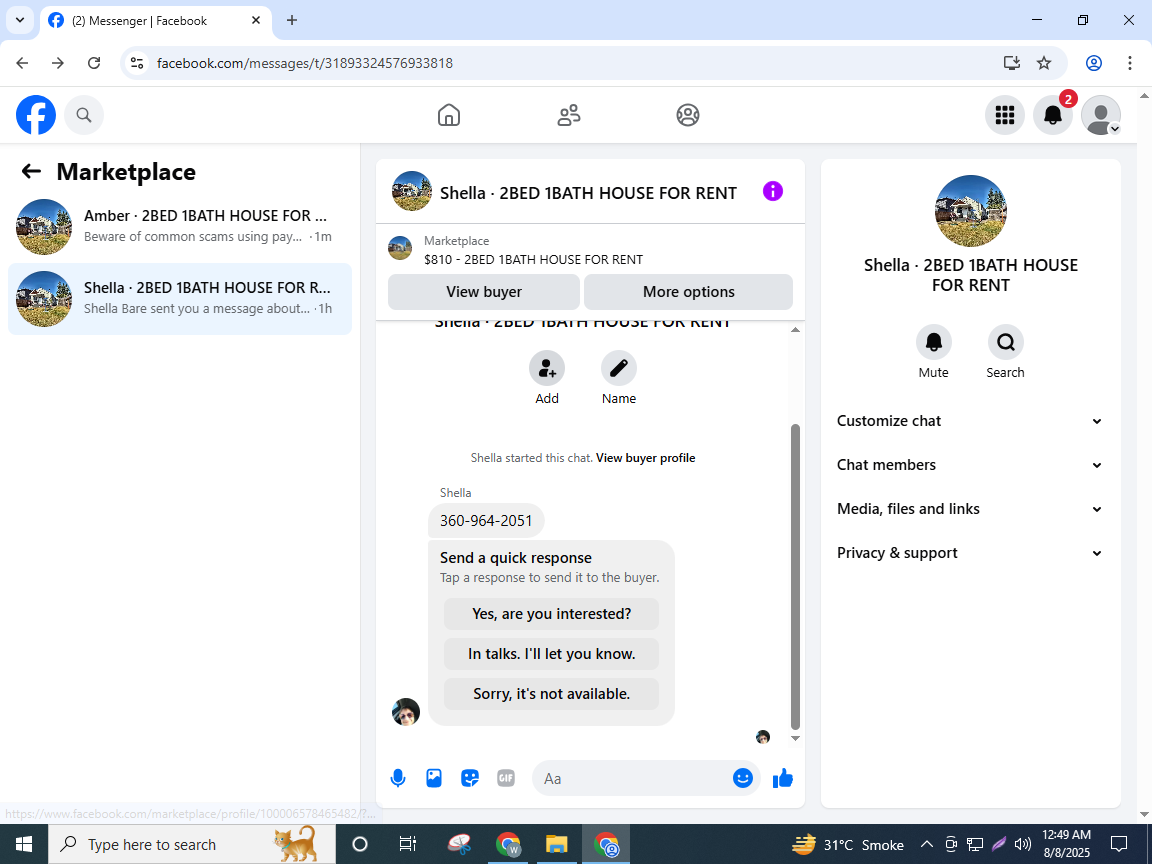Open the Windows Start menu
The height and width of the screenshot is (864, 1152).
(x=24, y=844)
